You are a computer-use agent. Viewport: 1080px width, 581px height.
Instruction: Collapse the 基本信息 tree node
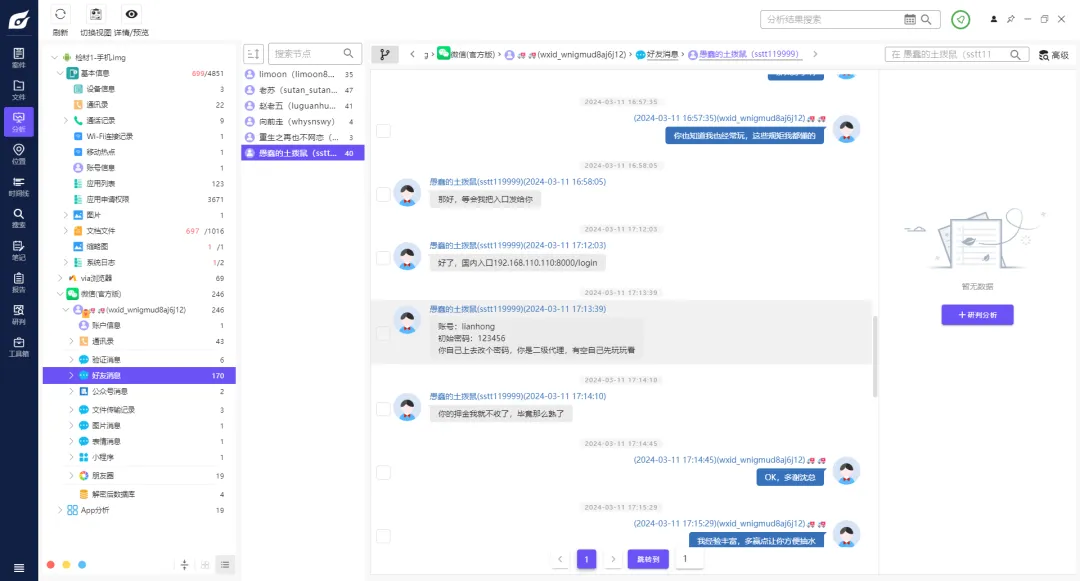pyautogui.click(x=59, y=73)
